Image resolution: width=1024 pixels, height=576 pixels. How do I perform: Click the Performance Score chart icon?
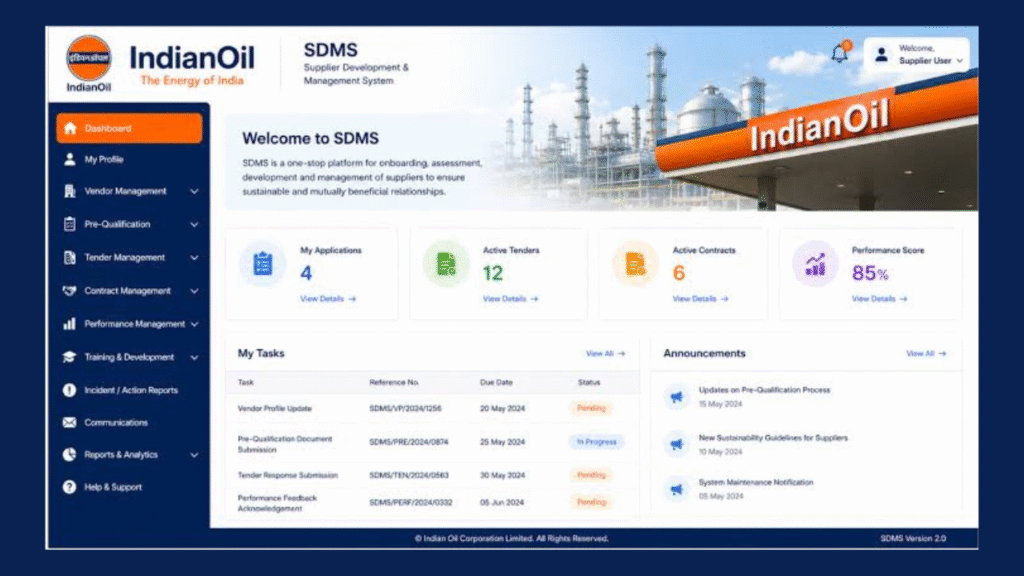[x=815, y=264]
